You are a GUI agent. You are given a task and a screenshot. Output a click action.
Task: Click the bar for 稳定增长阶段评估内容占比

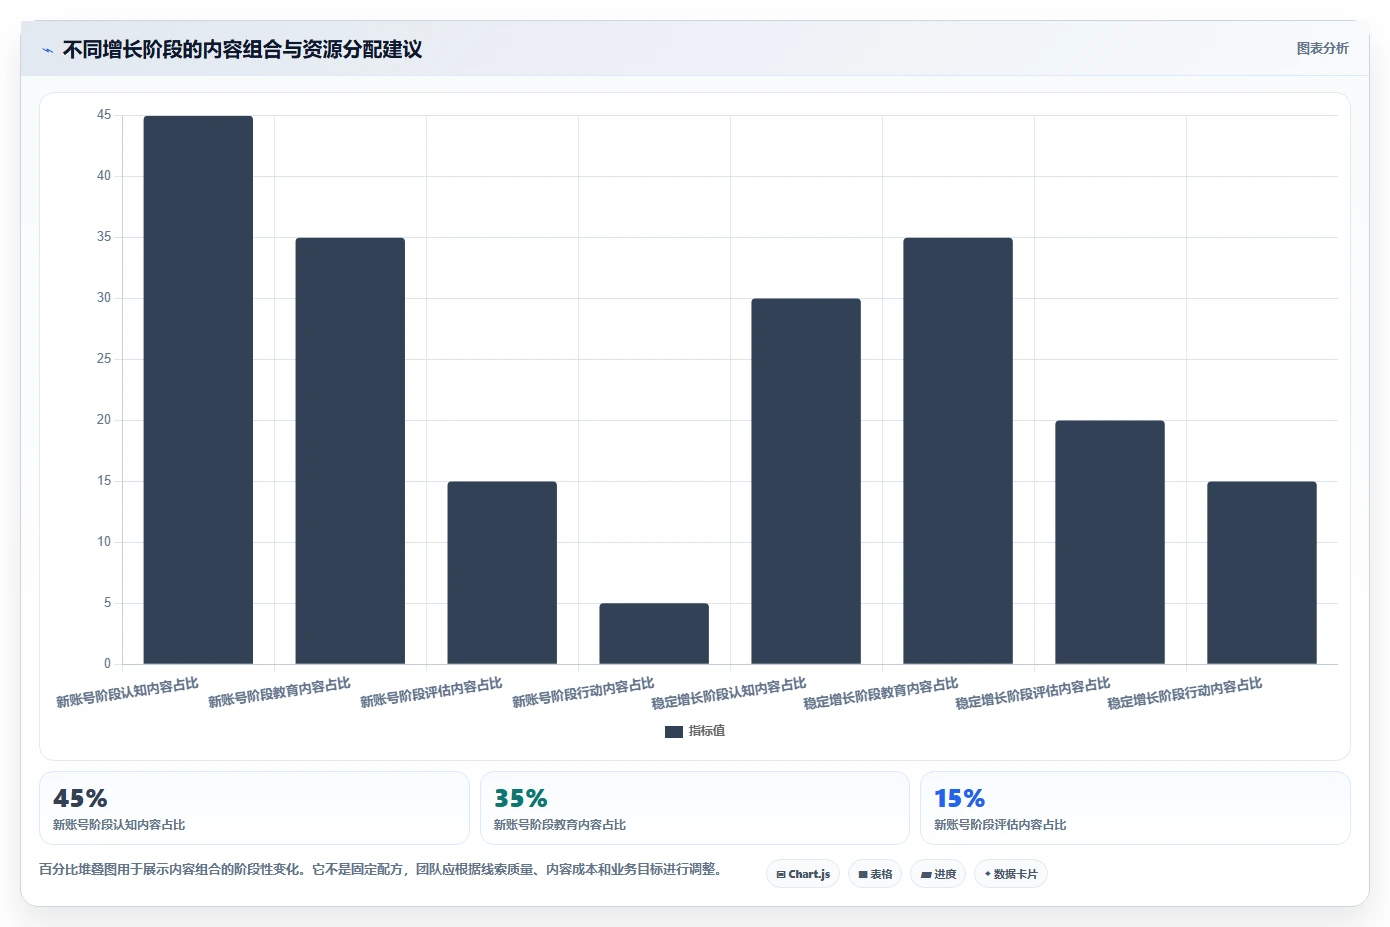pyautogui.click(x=1110, y=542)
